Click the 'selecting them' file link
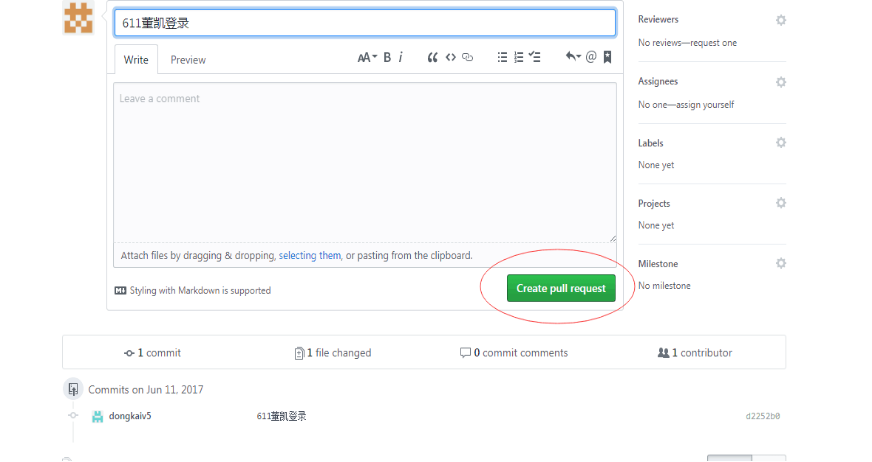This screenshot has width=872, height=462. tap(310, 255)
